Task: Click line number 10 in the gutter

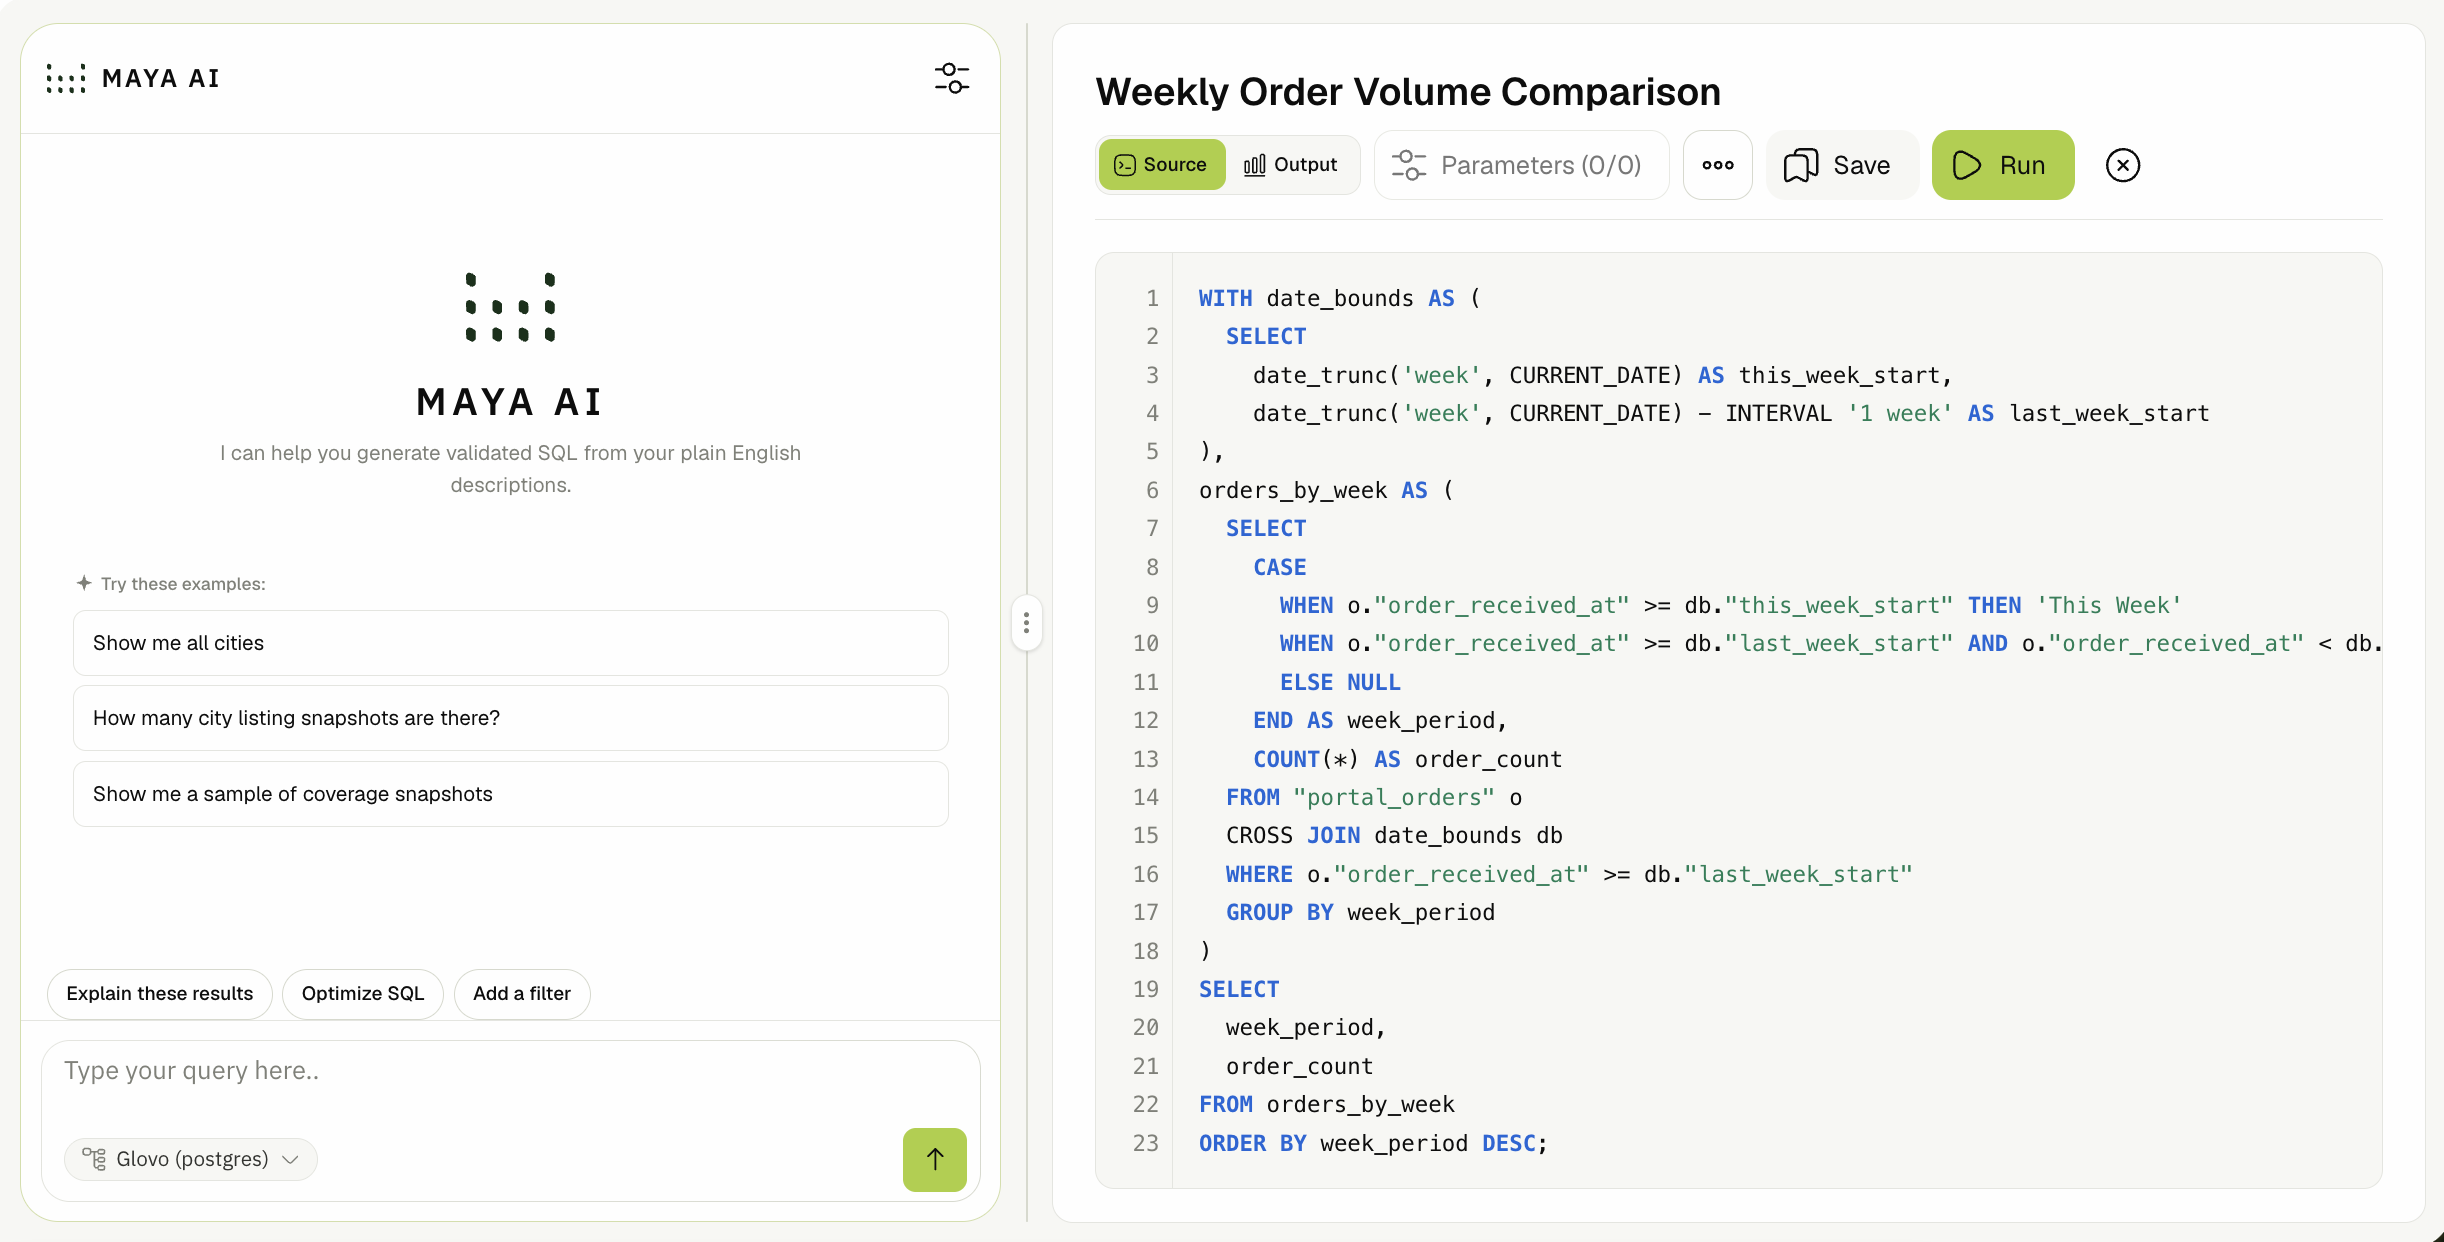Action: click(1145, 644)
